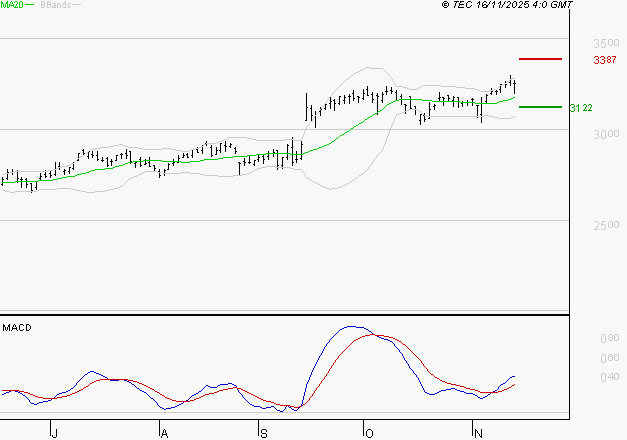This screenshot has width=627, height=440.
Task: Select the MA20 legend label
Action: 12,5
